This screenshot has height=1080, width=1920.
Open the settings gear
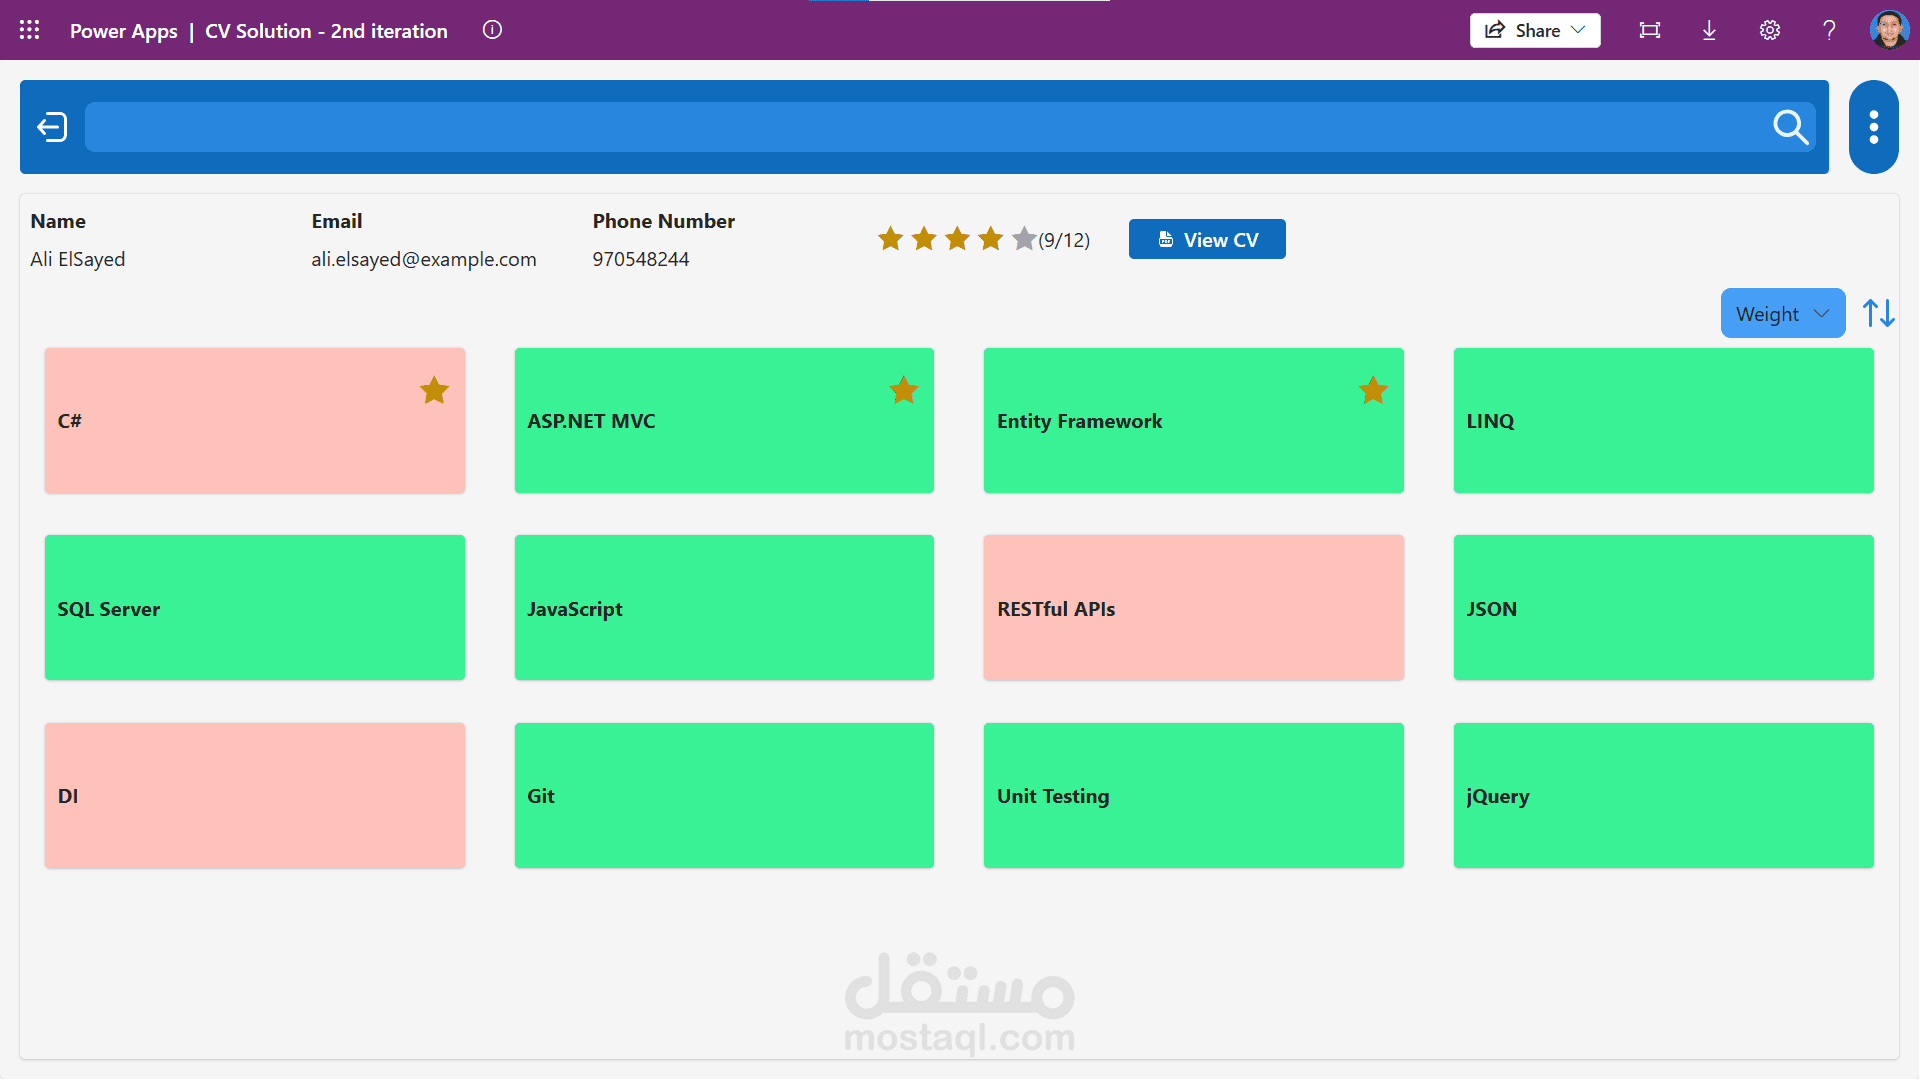coord(1769,30)
